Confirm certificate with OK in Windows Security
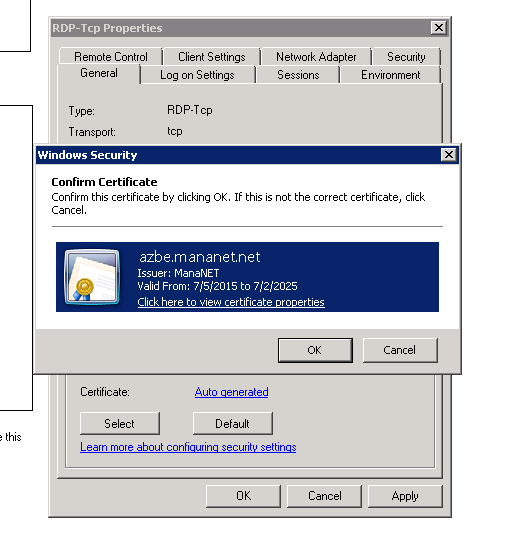Screen dimensions: 513x541 (315, 350)
